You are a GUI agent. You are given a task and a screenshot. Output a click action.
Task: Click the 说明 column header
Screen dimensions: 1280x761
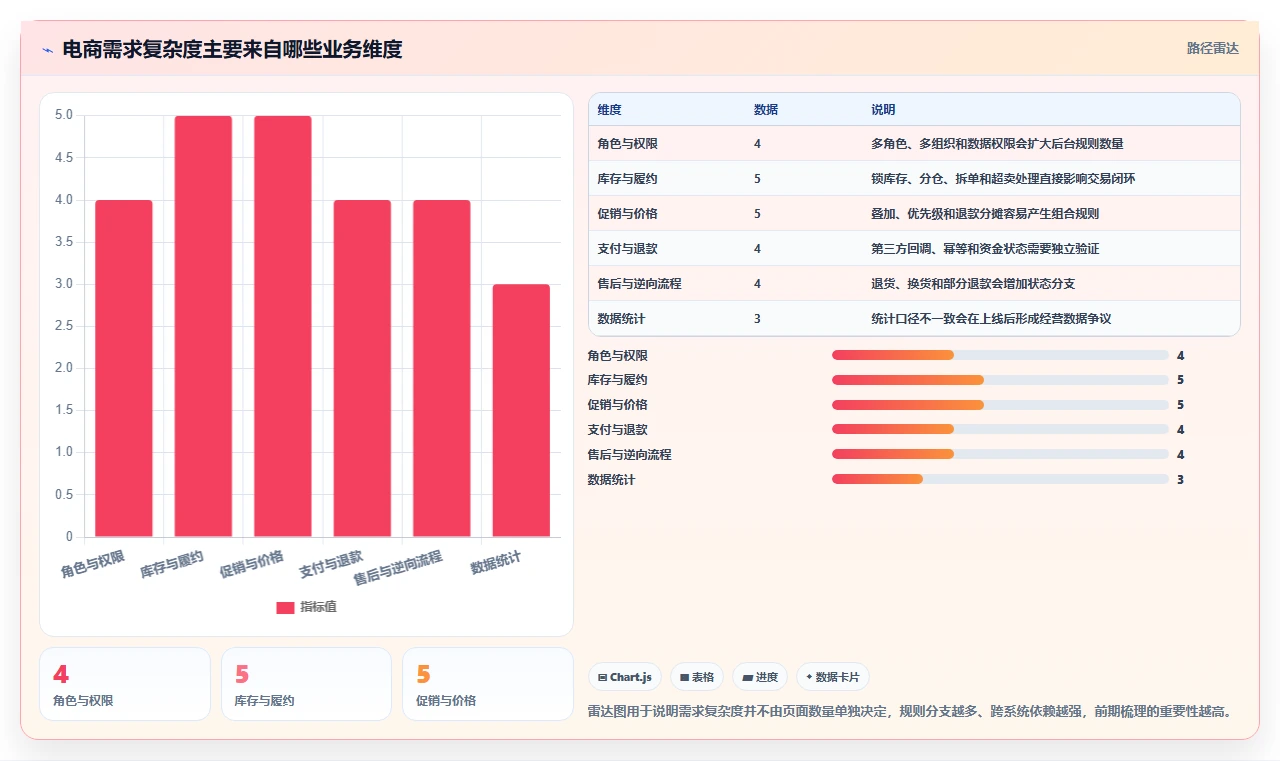883,110
